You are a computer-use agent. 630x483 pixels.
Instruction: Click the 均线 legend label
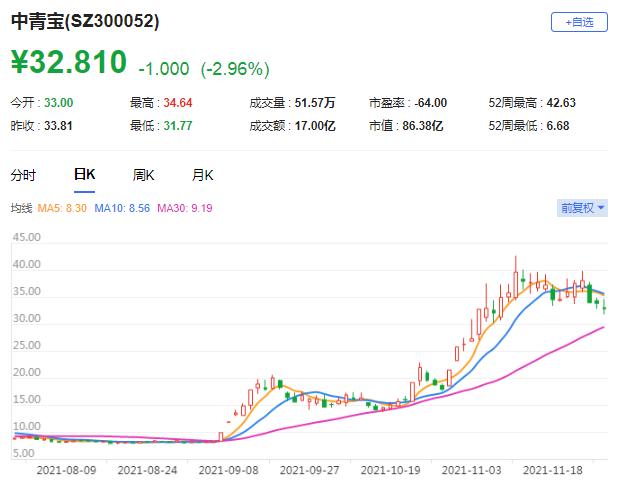click(21, 208)
